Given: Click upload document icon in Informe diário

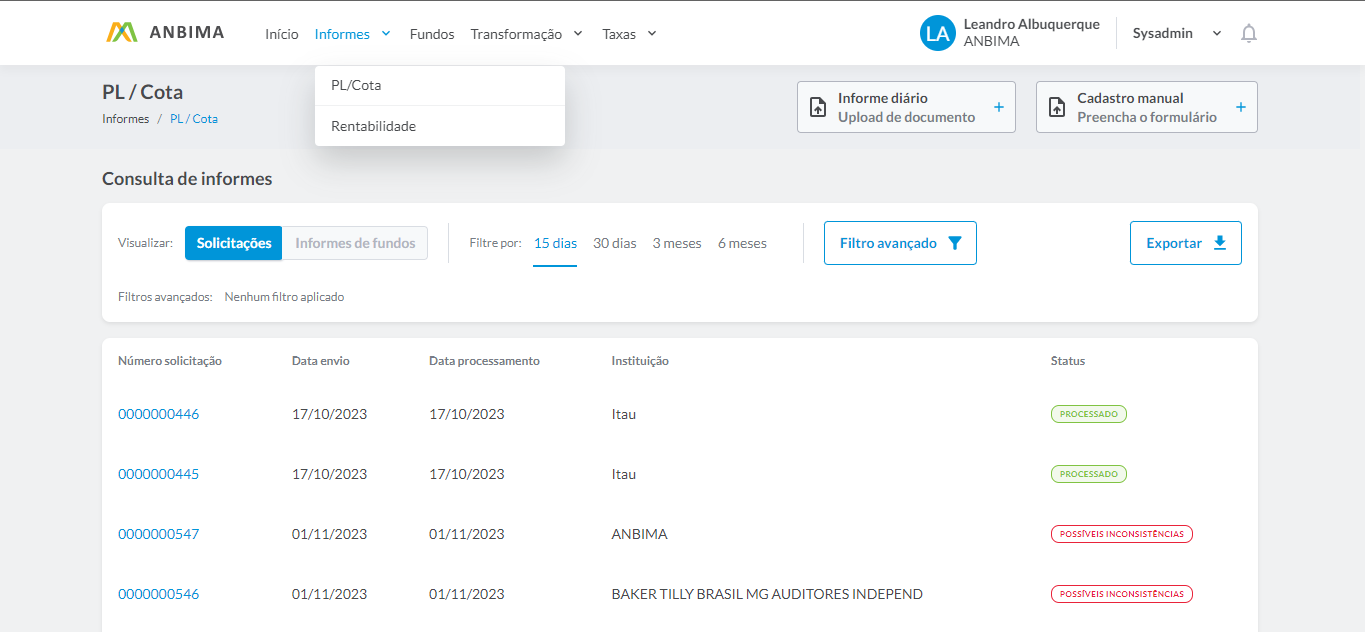Looking at the screenshot, I should [818, 107].
